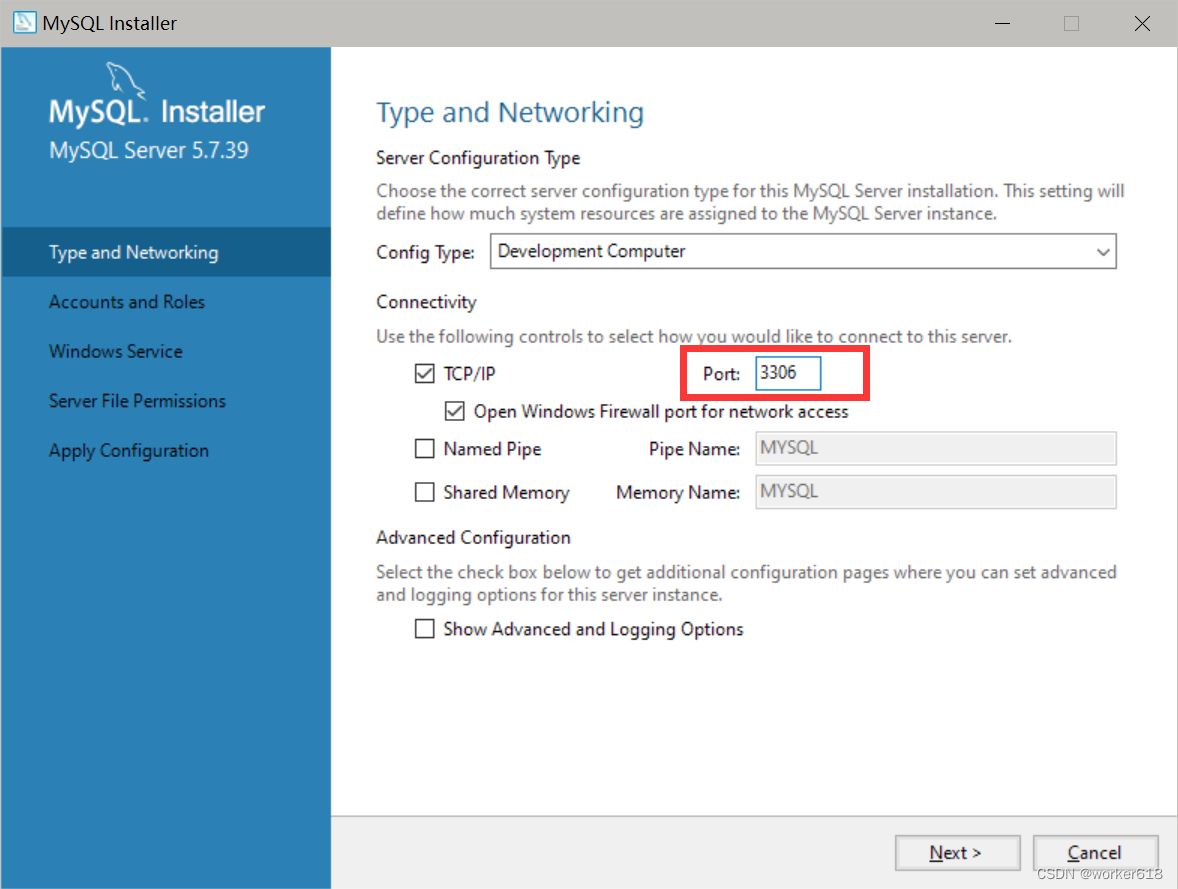Click the Connectivity section label

click(426, 302)
